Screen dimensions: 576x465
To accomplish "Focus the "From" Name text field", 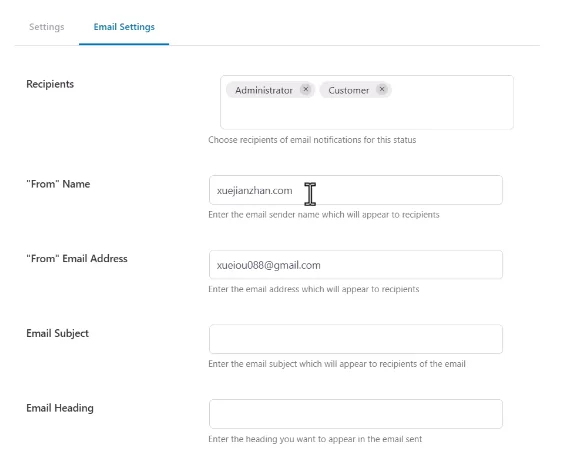I will pyautogui.click(x=356, y=190).
